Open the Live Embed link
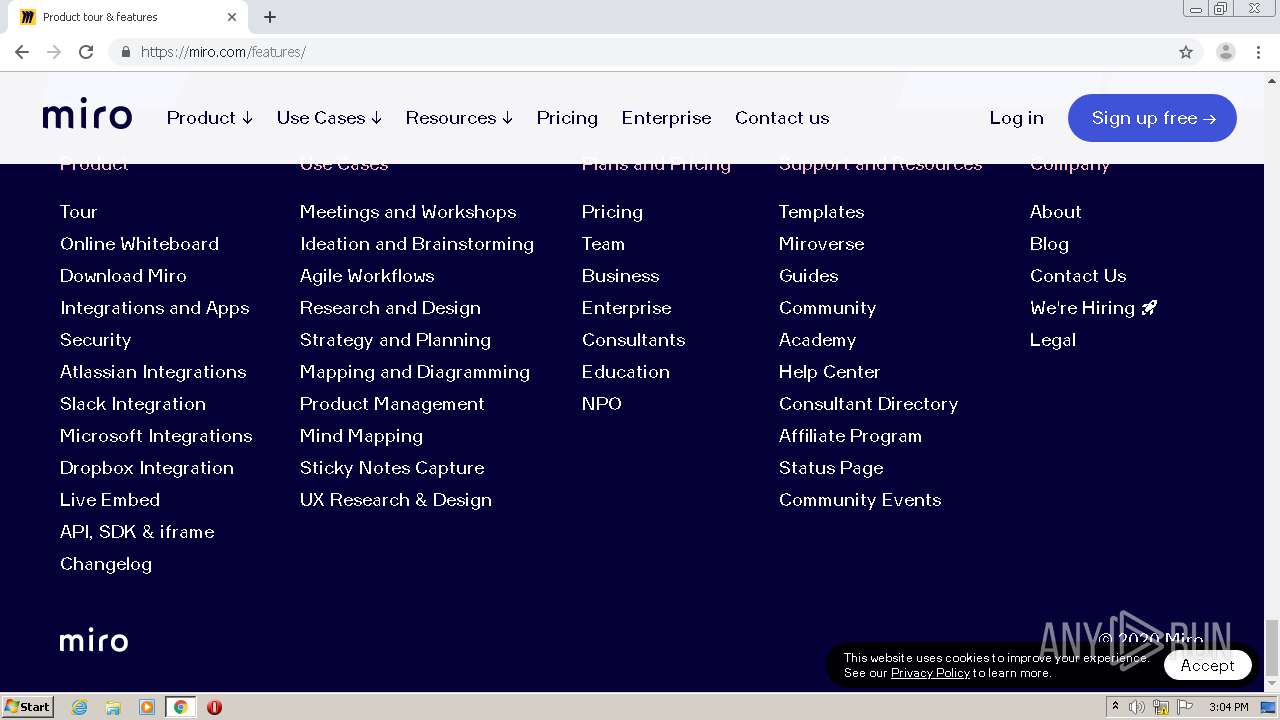The image size is (1280, 720). pyautogui.click(x=110, y=500)
